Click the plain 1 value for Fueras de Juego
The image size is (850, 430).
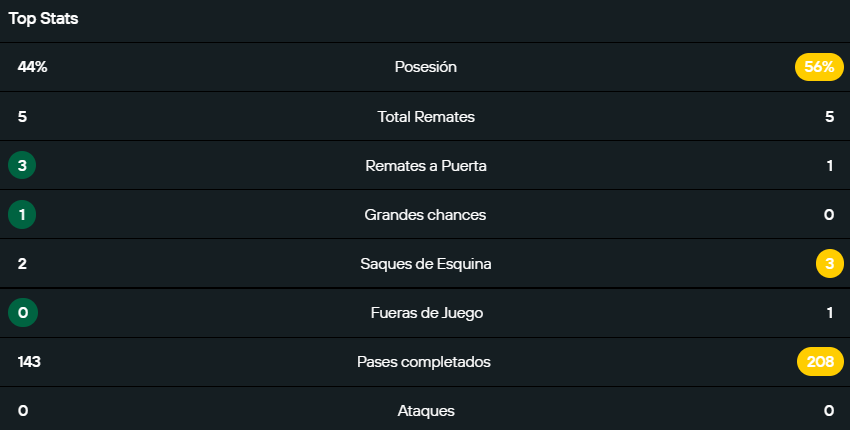(x=829, y=313)
